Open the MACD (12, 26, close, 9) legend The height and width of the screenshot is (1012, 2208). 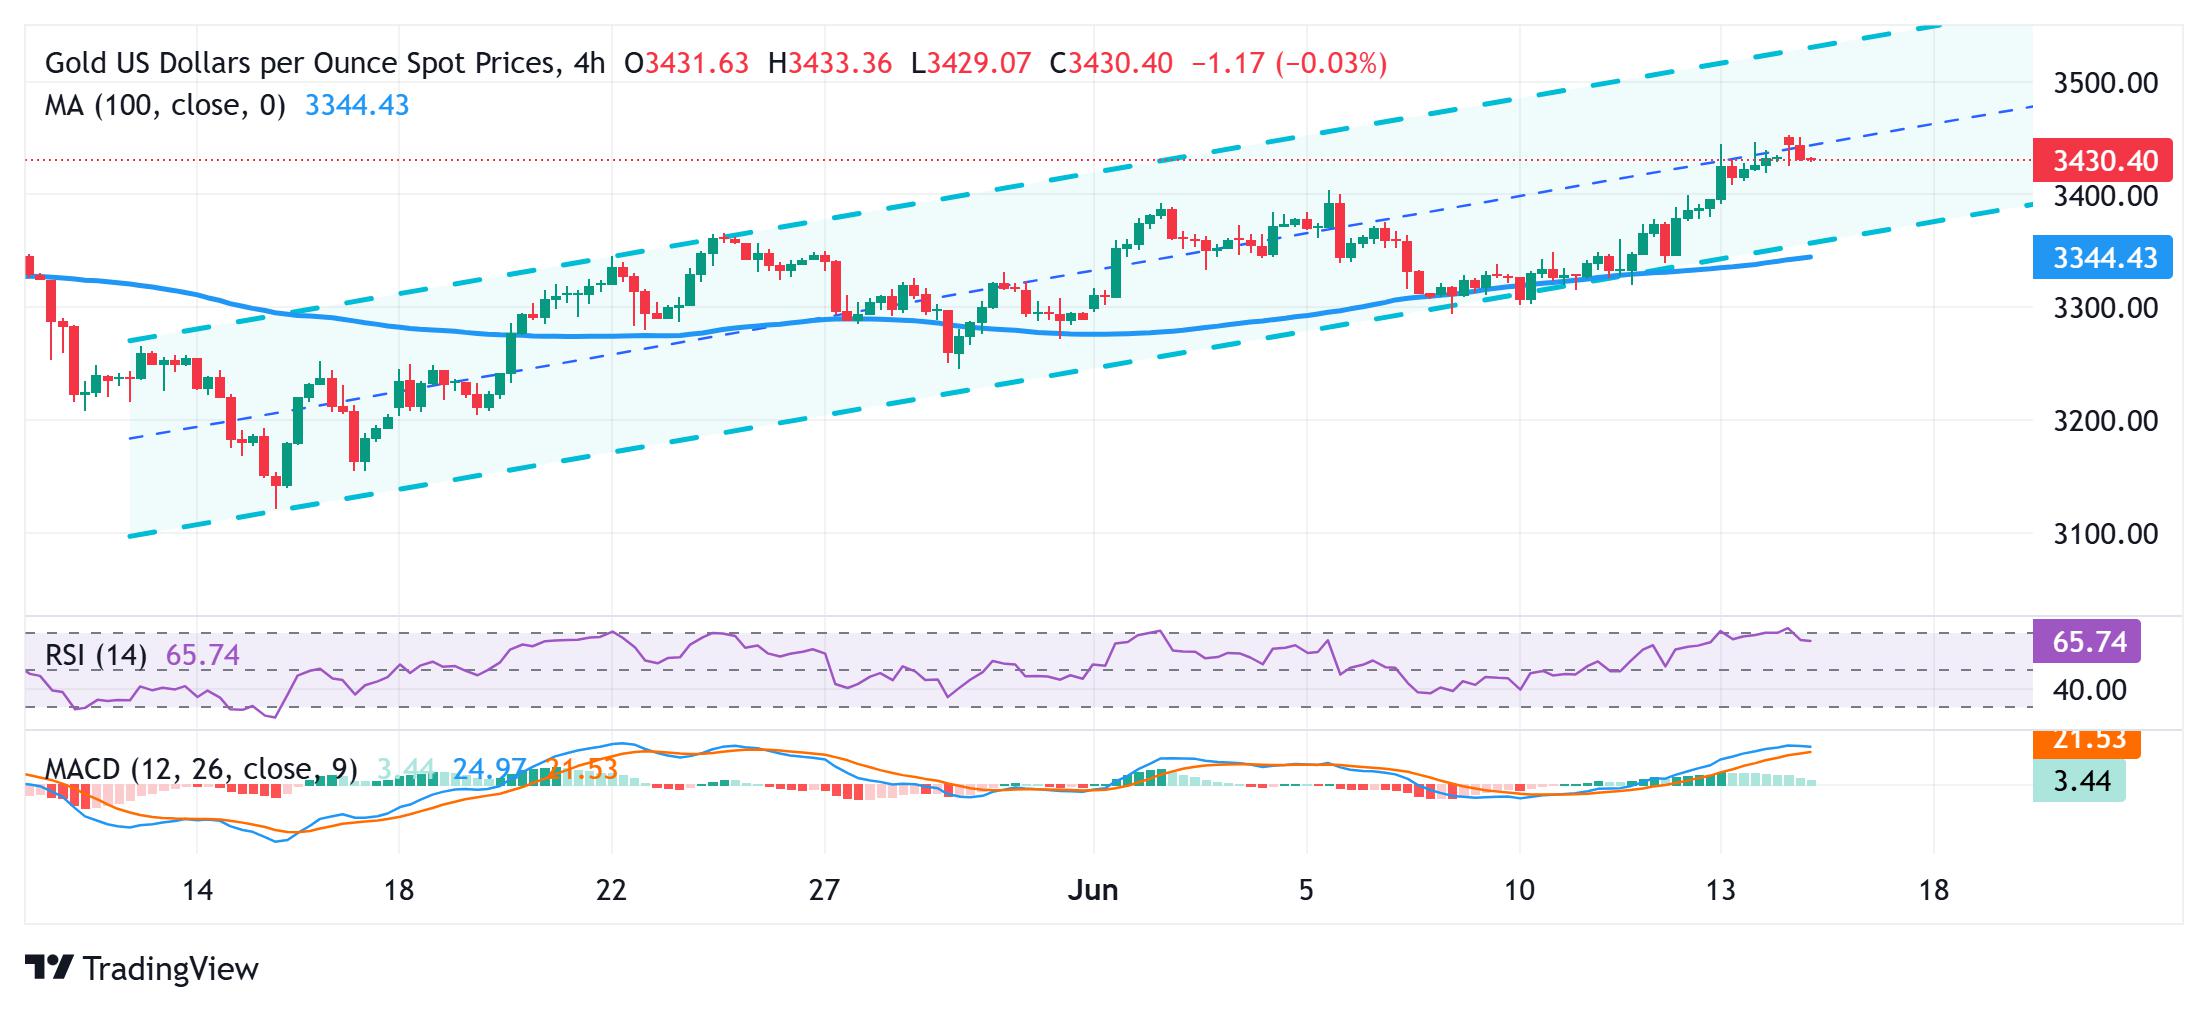click(201, 769)
